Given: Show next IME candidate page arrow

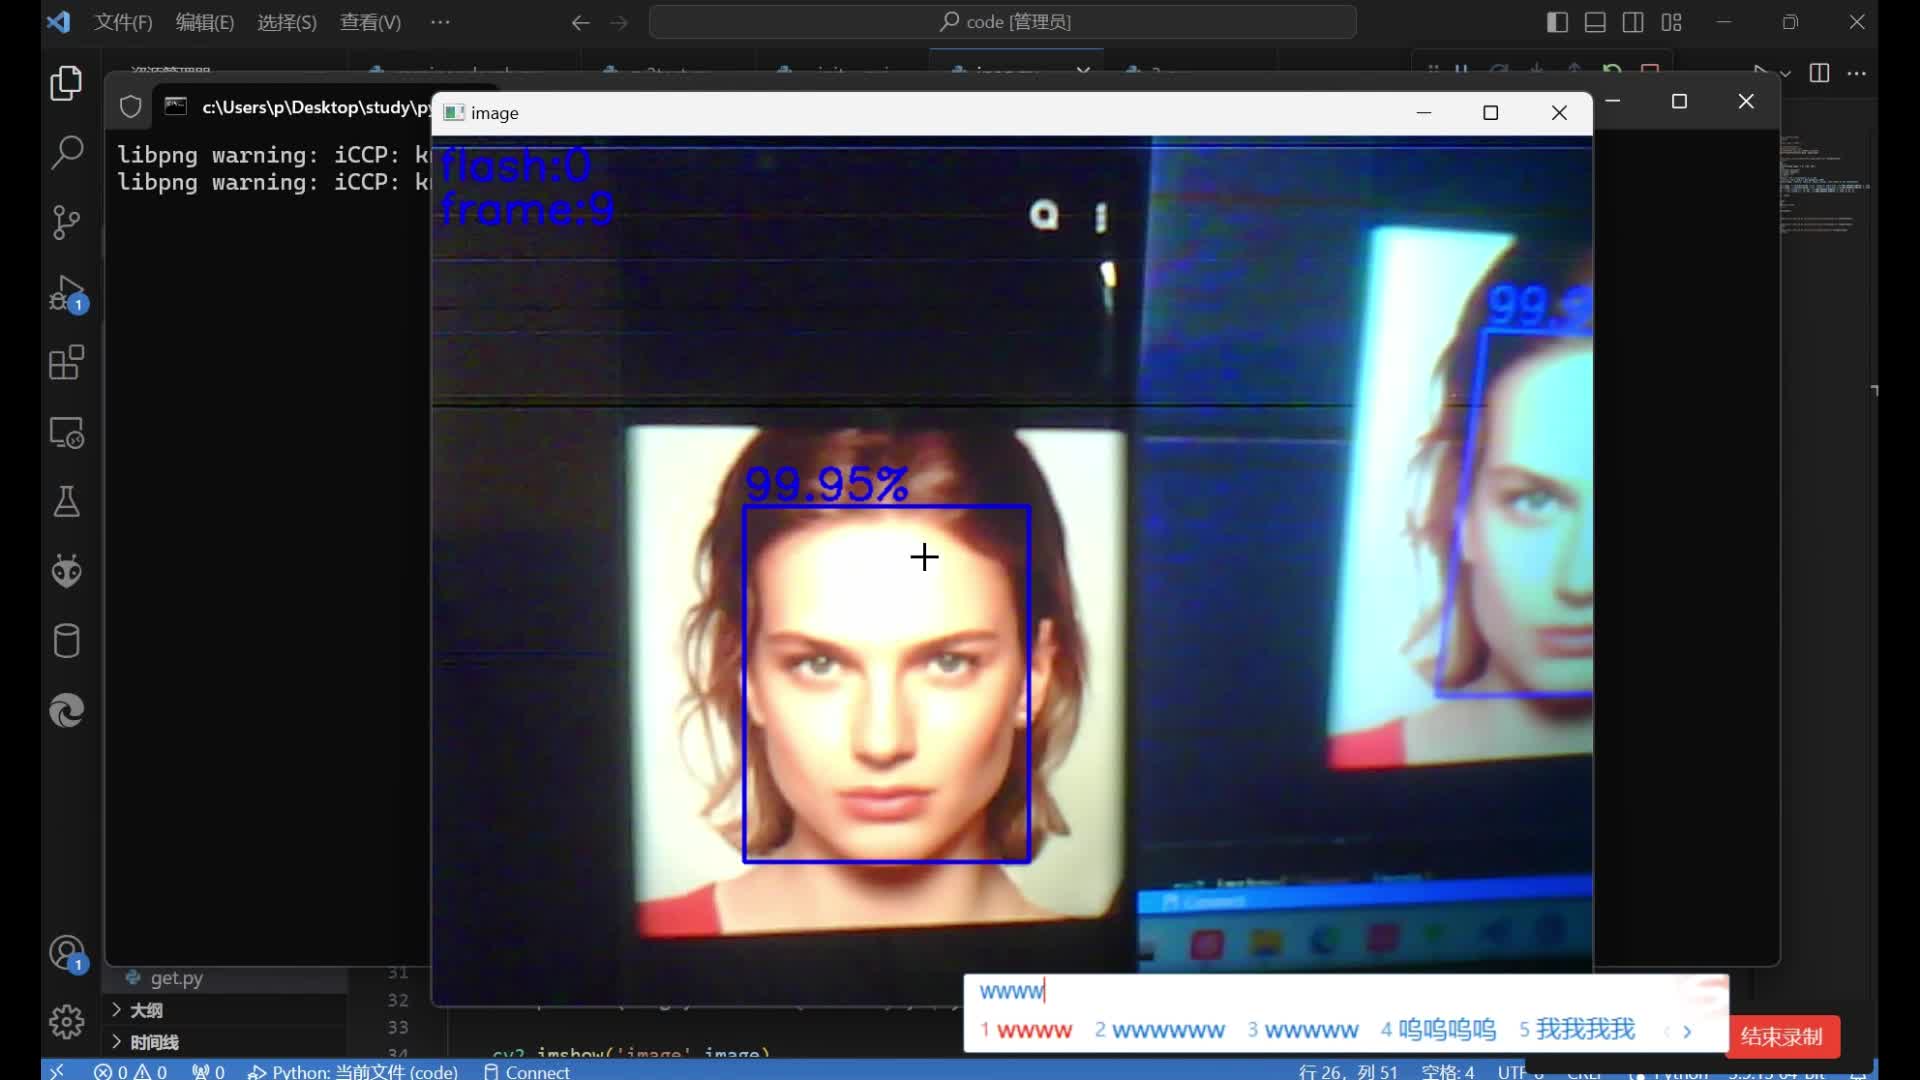Looking at the screenshot, I should tap(1687, 1031).
